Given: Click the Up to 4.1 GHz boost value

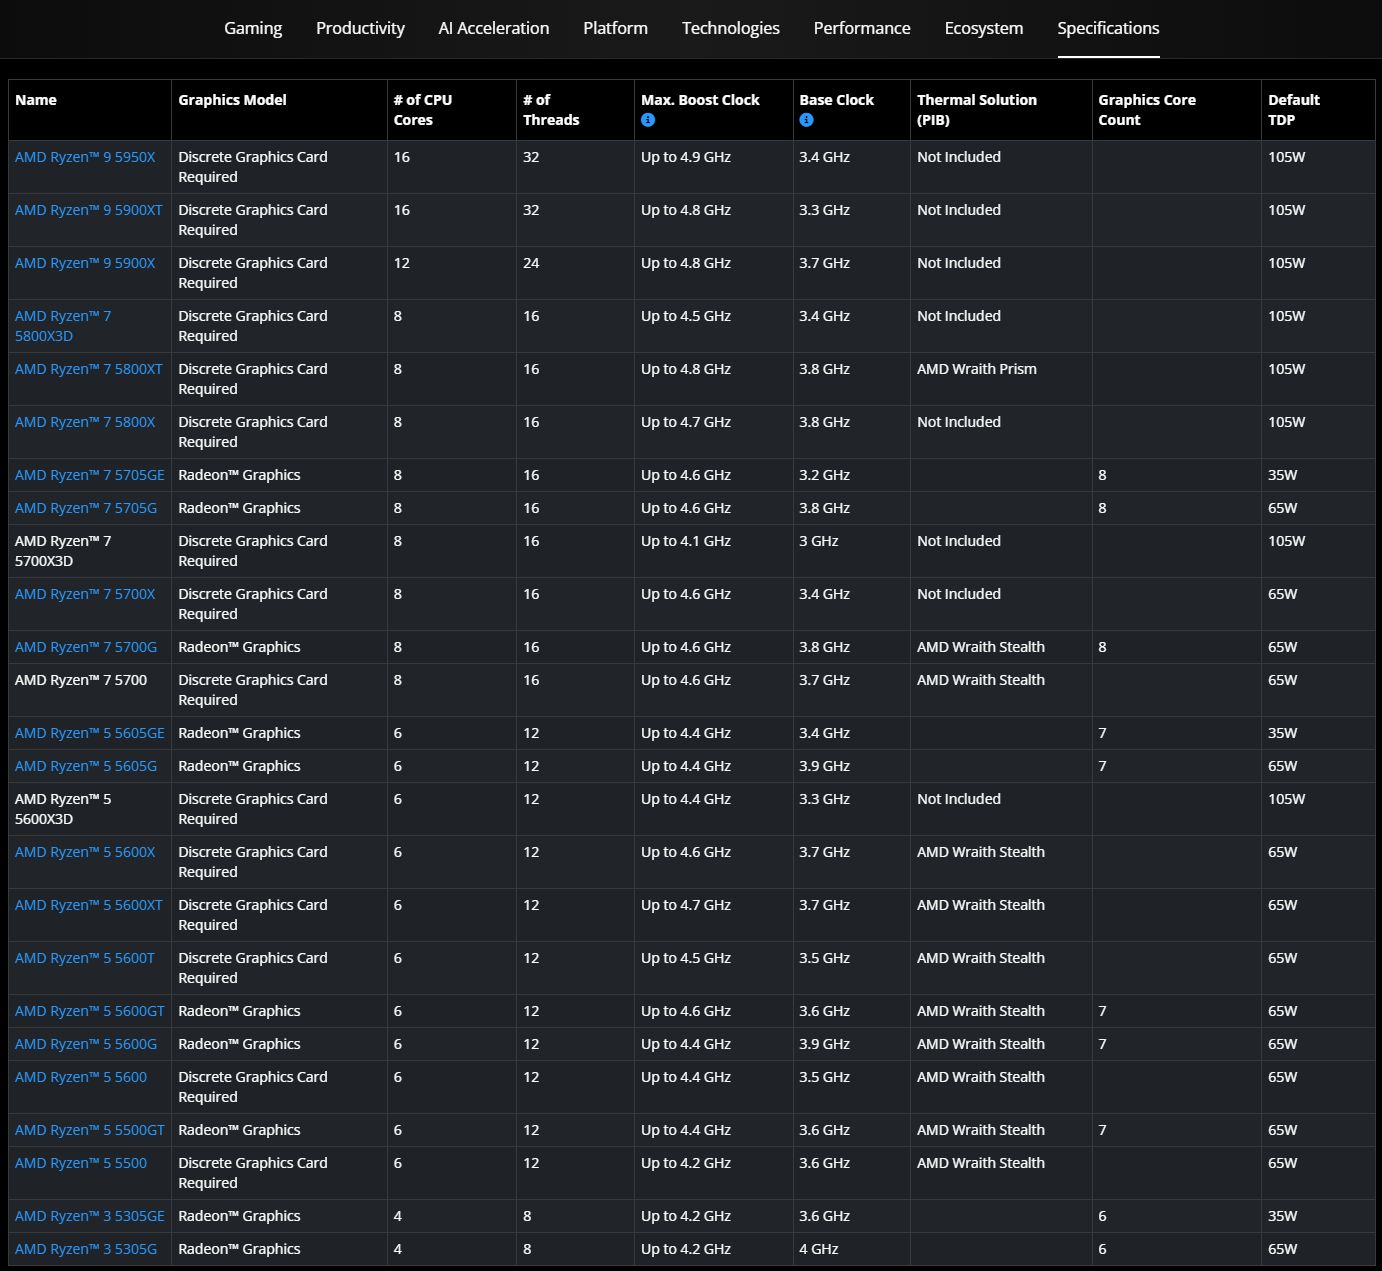Looking at the screenshot, I should click(686, 541).
